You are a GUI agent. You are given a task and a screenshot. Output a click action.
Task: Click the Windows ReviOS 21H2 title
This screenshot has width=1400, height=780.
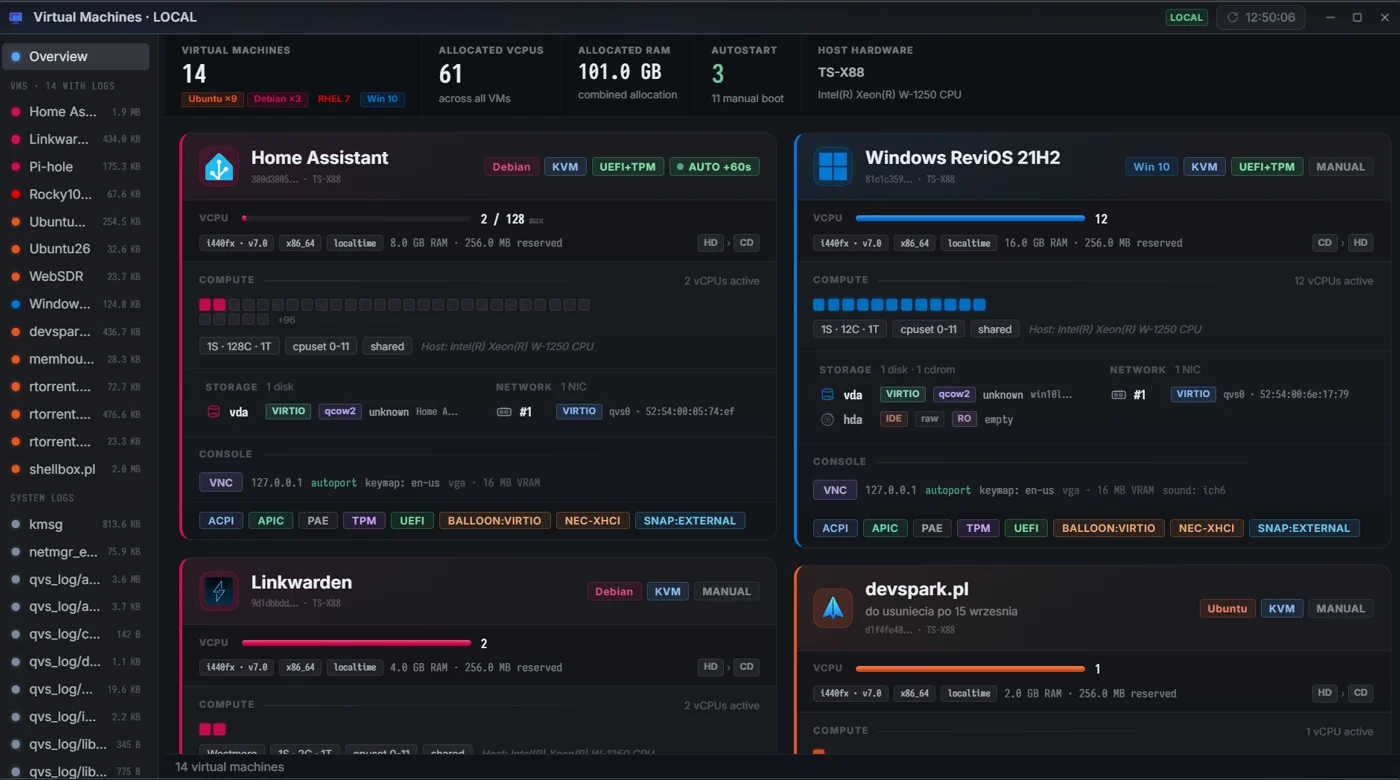point(962,157)
